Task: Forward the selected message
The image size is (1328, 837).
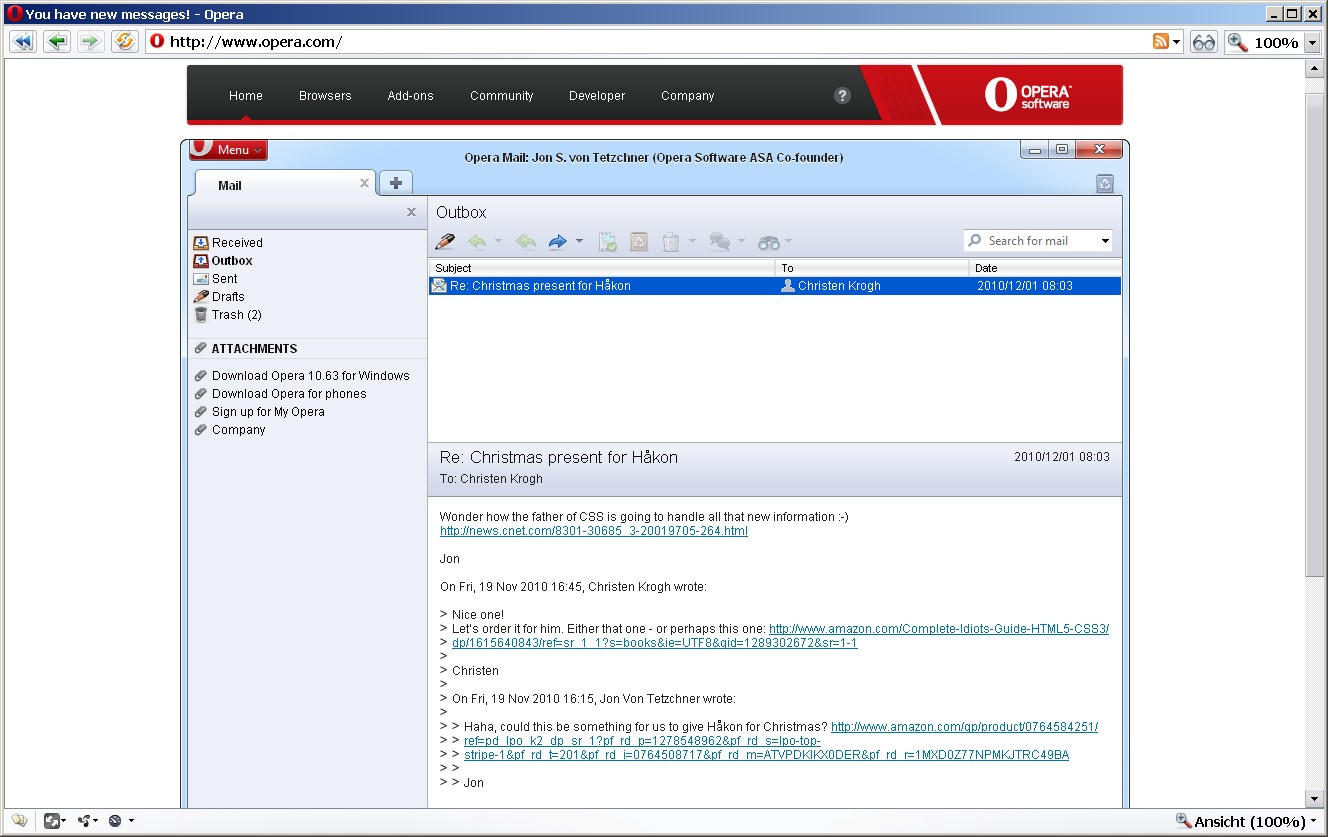Action: point(559,241)
